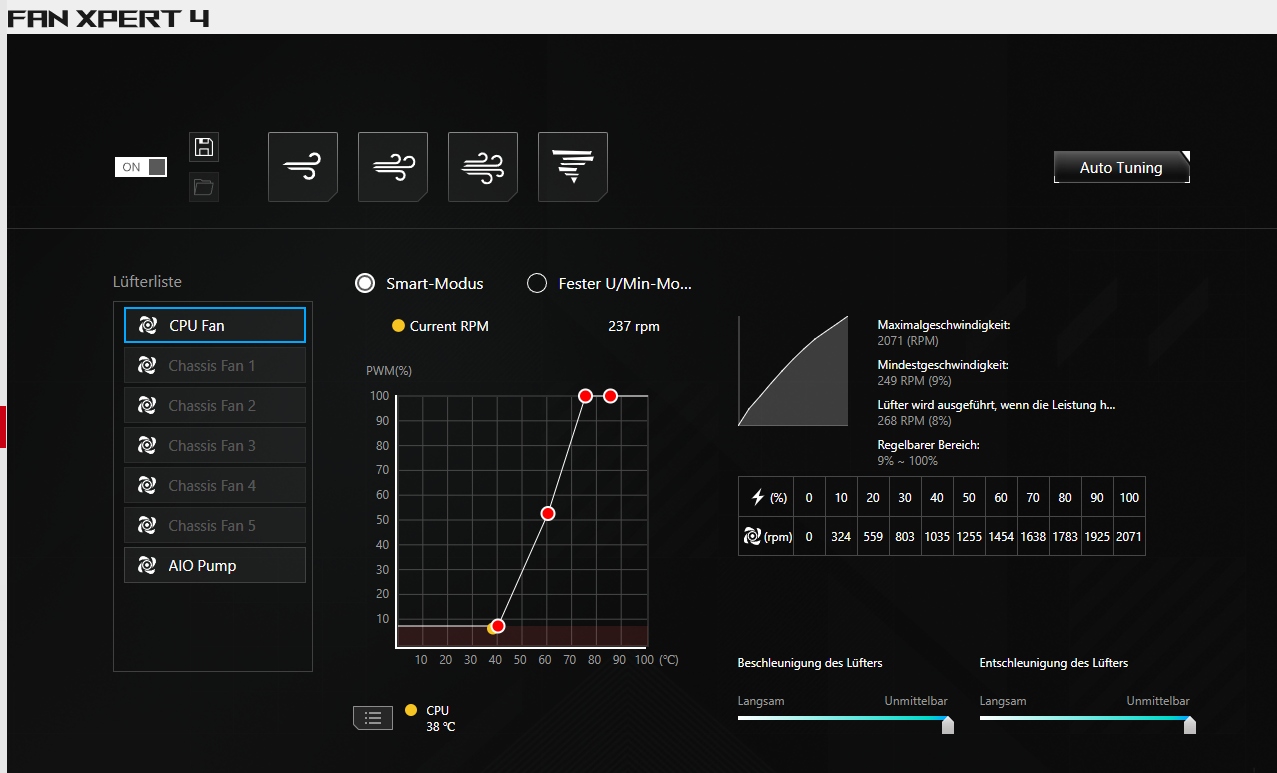
Task: Click the 268 RPM (8%) value
Action: click(914, 421)
